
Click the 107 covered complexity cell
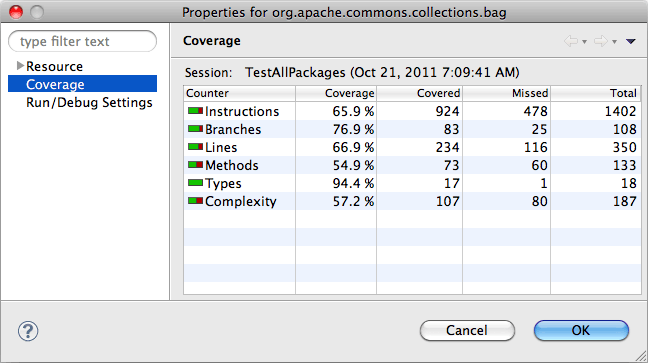(448, 201)
